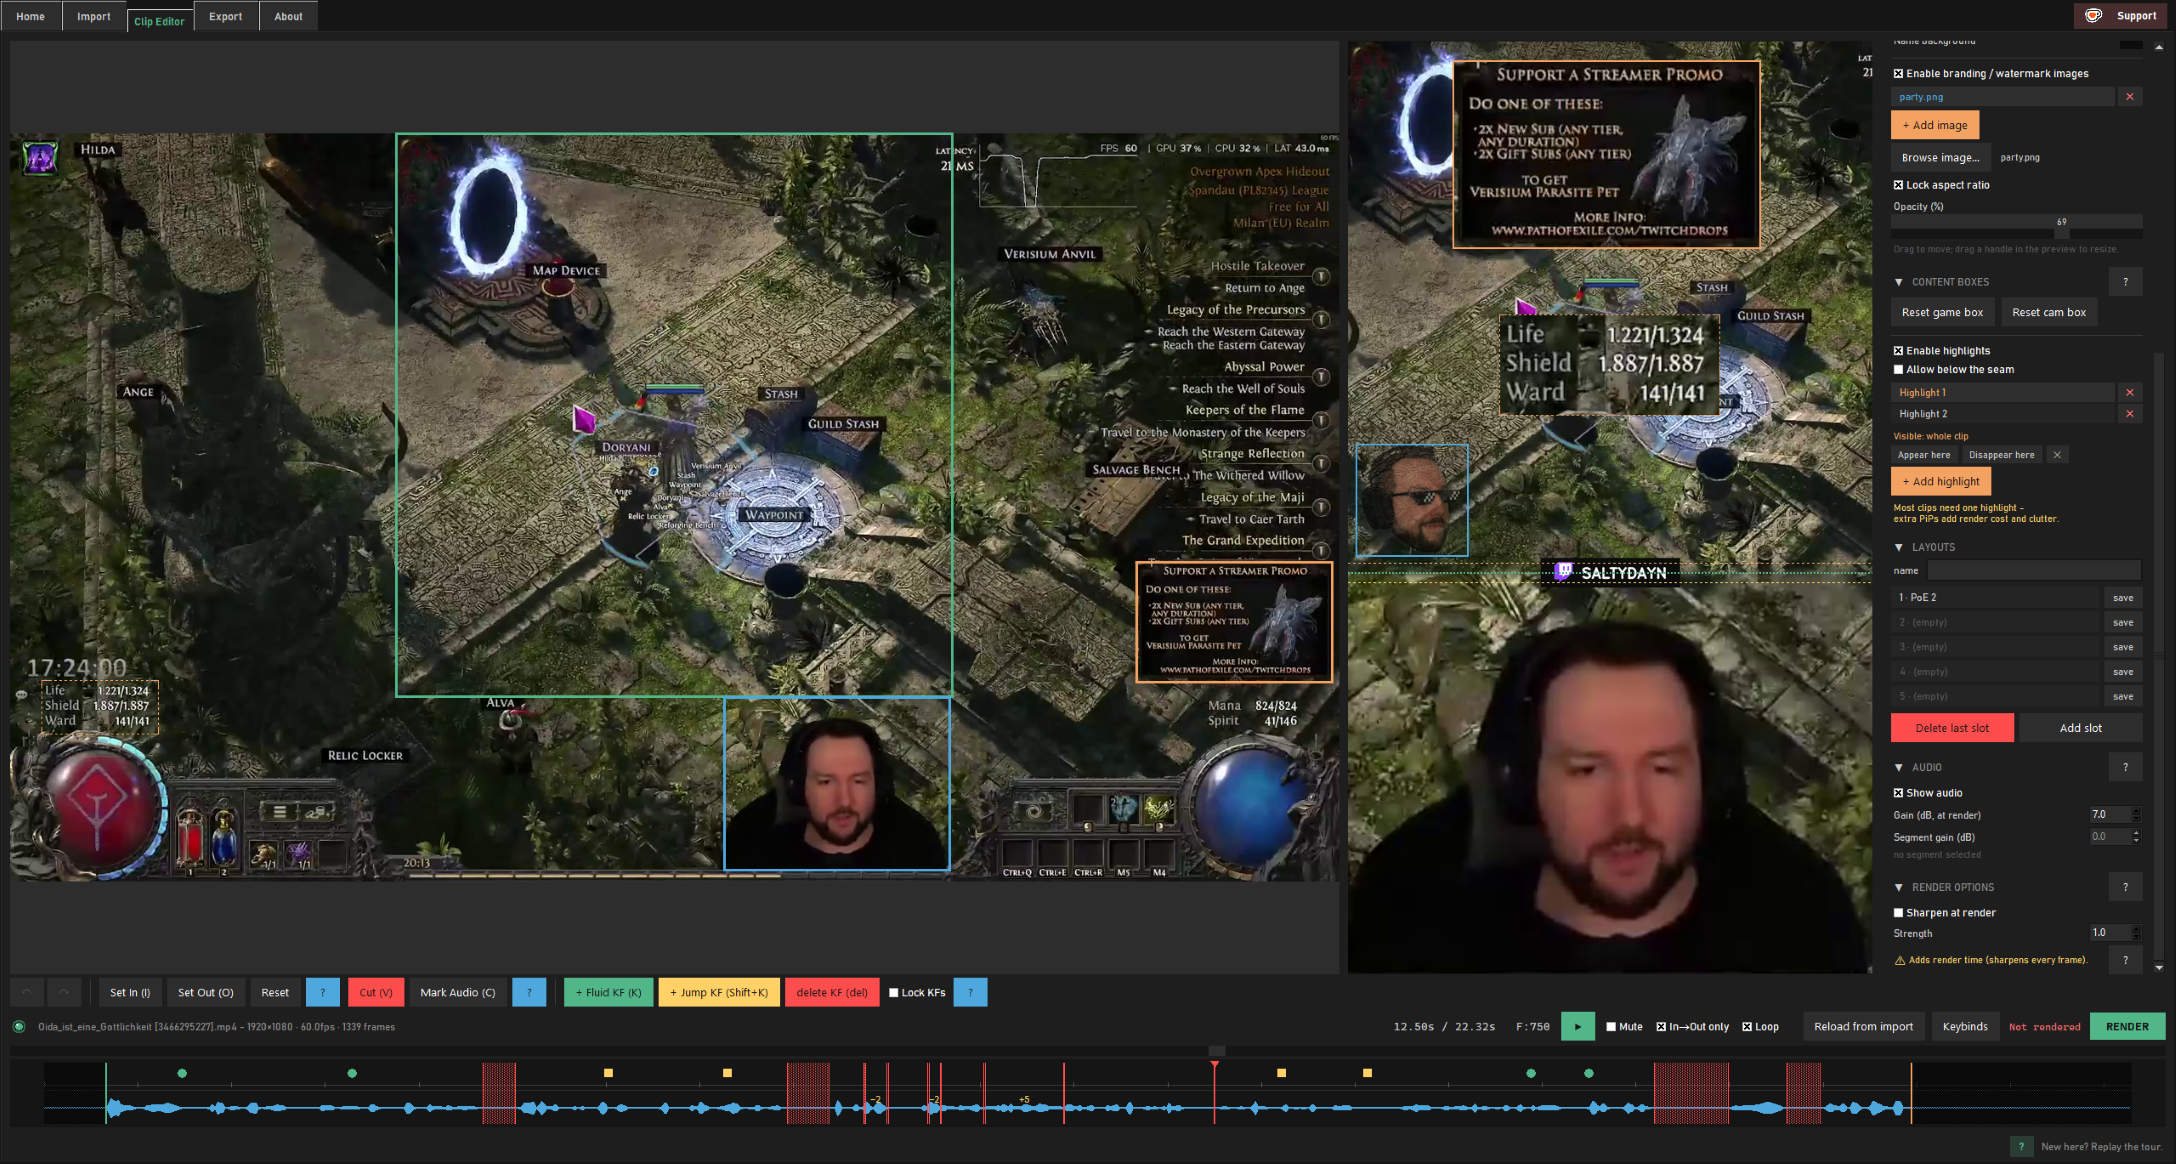The height and width of the screenshot is (1164, 2176).
Task: Select Highlight 1 list entry
Action: (2002, 393)
